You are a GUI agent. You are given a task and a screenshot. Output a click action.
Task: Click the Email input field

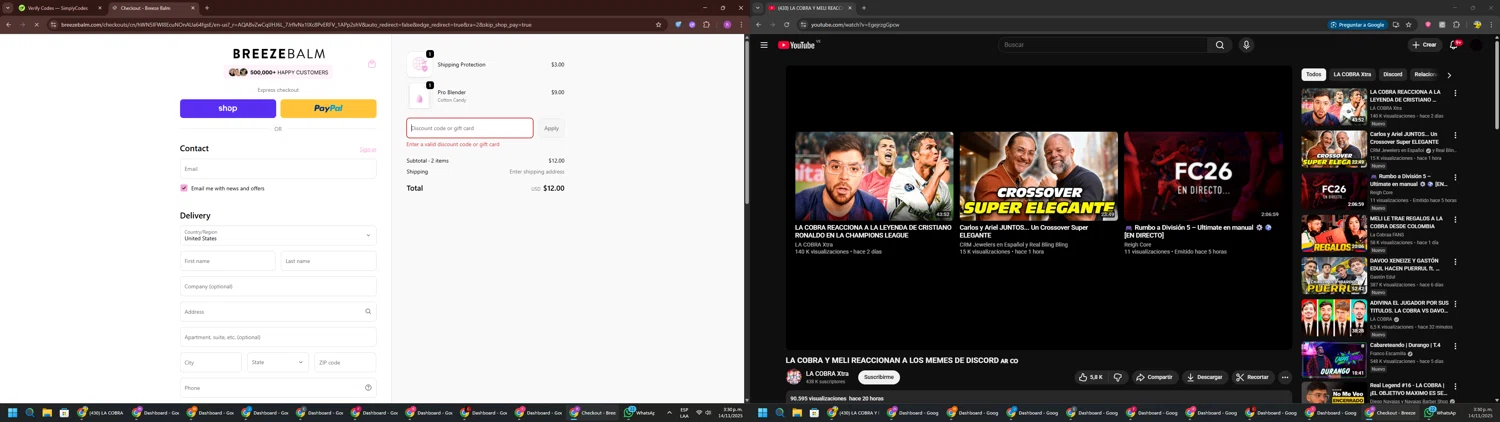[x=278, y=168]
